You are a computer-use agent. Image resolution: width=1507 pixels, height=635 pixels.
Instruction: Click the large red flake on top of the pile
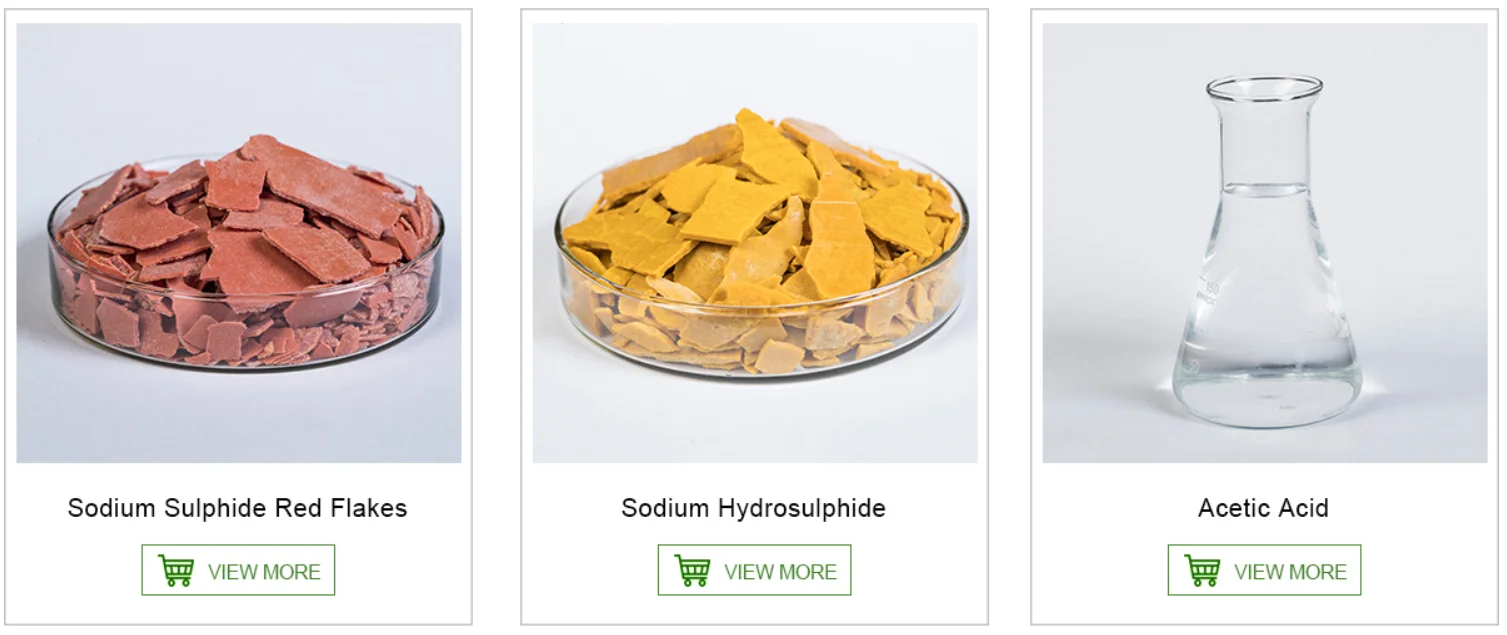click(320, 183)
